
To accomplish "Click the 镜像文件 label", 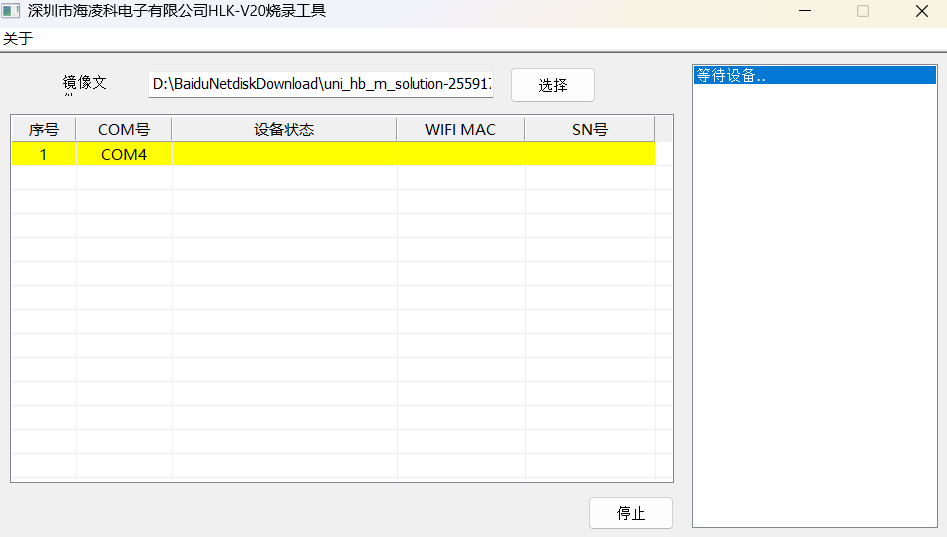I will pos(85,83).
